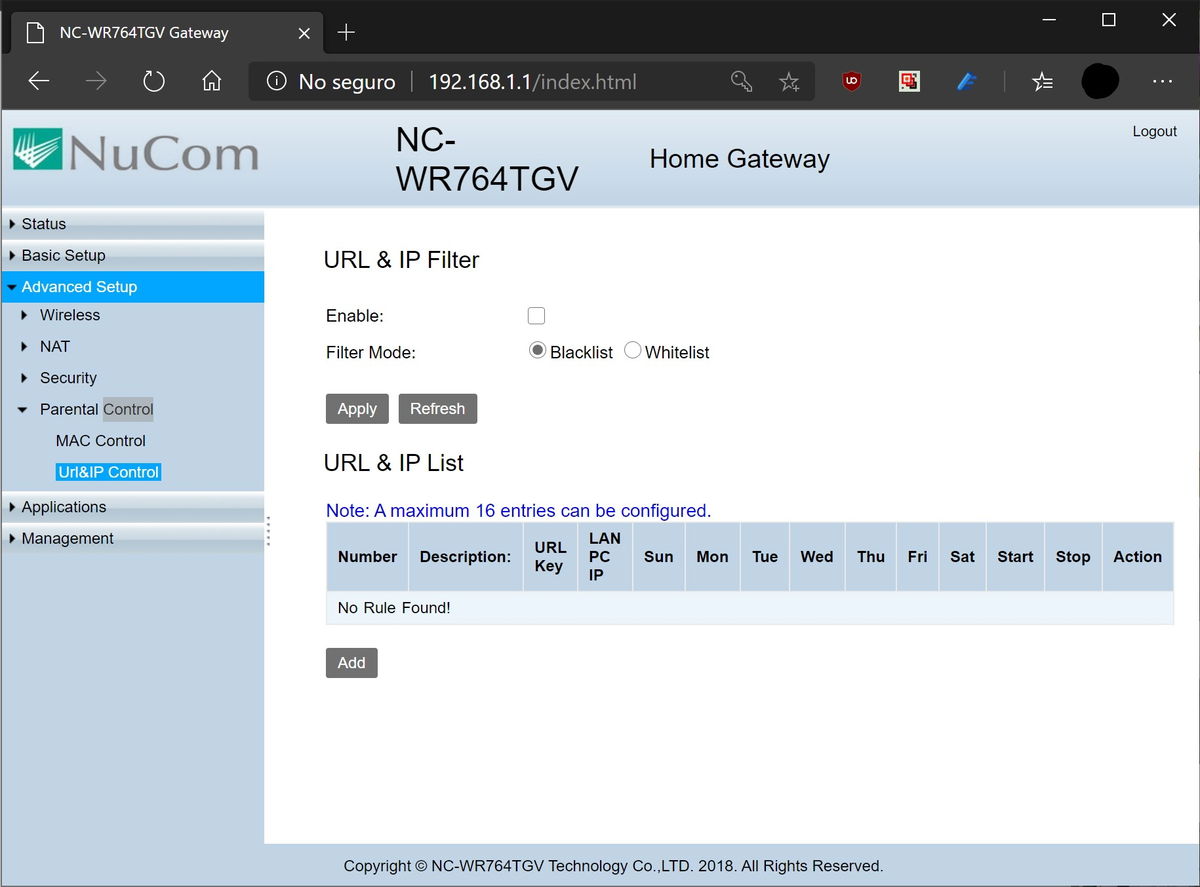The height and width of the screenshot is (887, 1200).
Task: Expand the NAT submenu
Action: tap(55, 346)
